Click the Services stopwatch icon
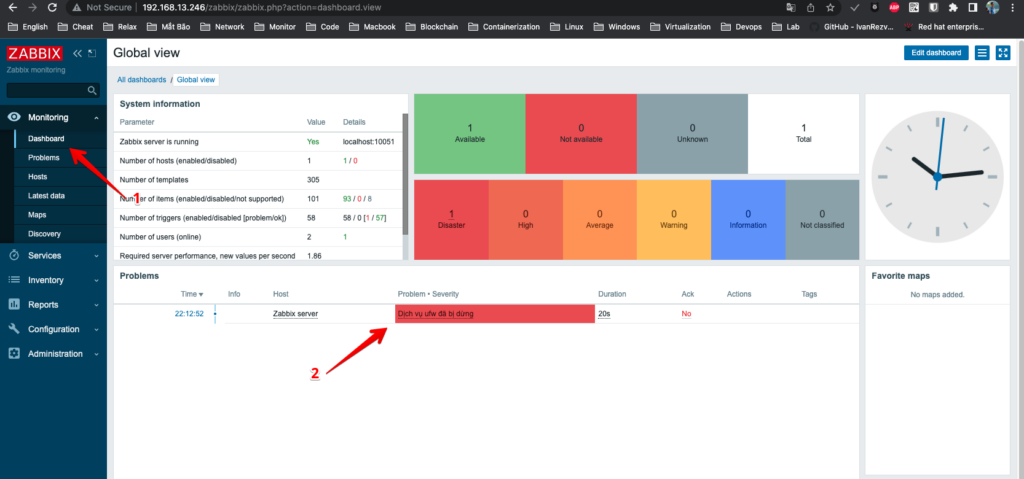The height and width of the screenshot is (479, 1024). (14, 256)
